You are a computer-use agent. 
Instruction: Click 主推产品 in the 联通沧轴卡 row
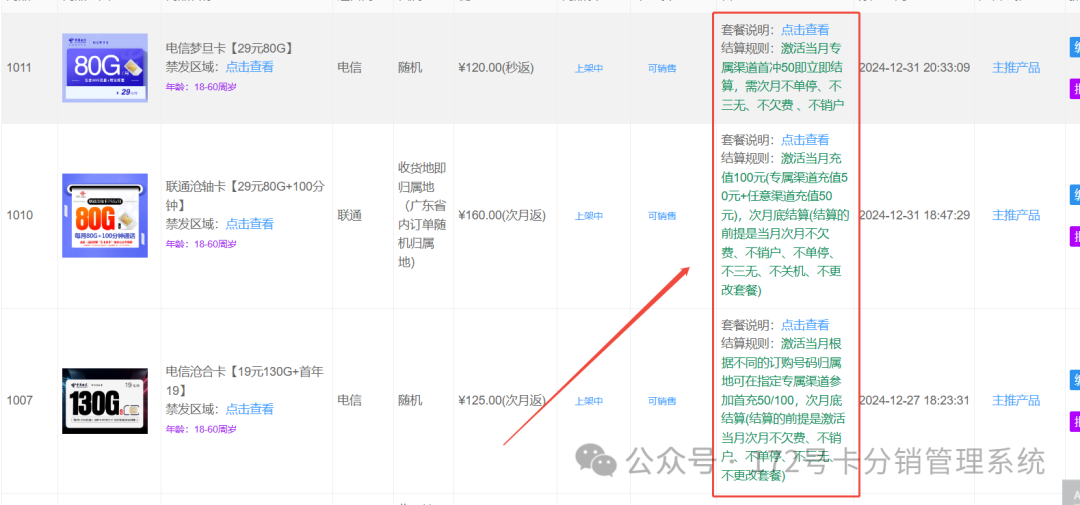pyautogui.click(x=1015, y=215)
